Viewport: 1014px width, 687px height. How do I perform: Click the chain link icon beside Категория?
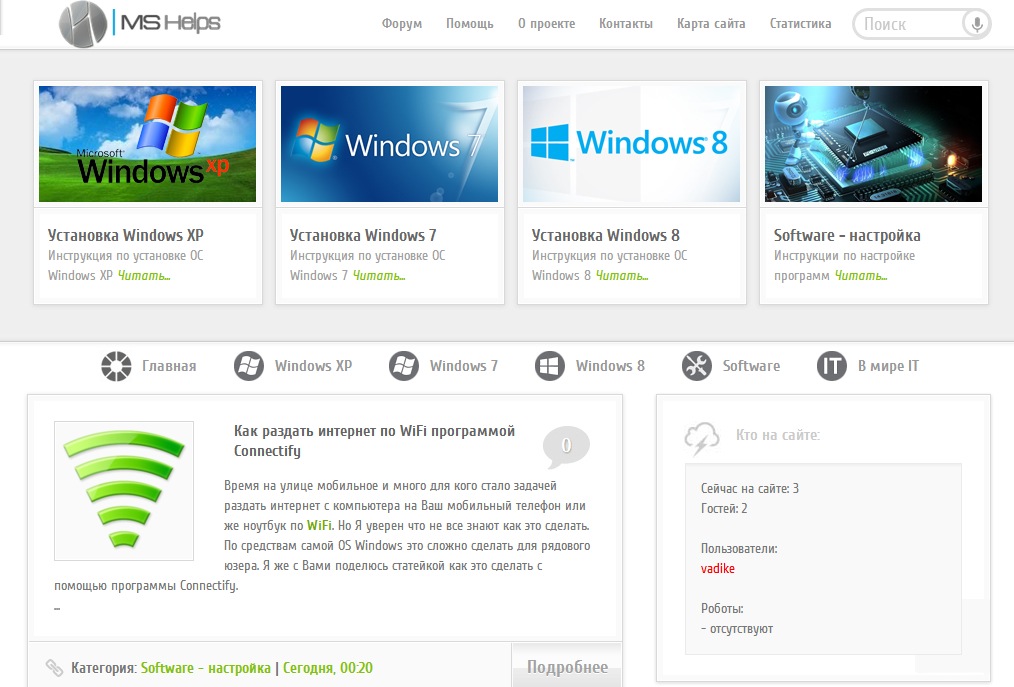[x=54, y=668]
